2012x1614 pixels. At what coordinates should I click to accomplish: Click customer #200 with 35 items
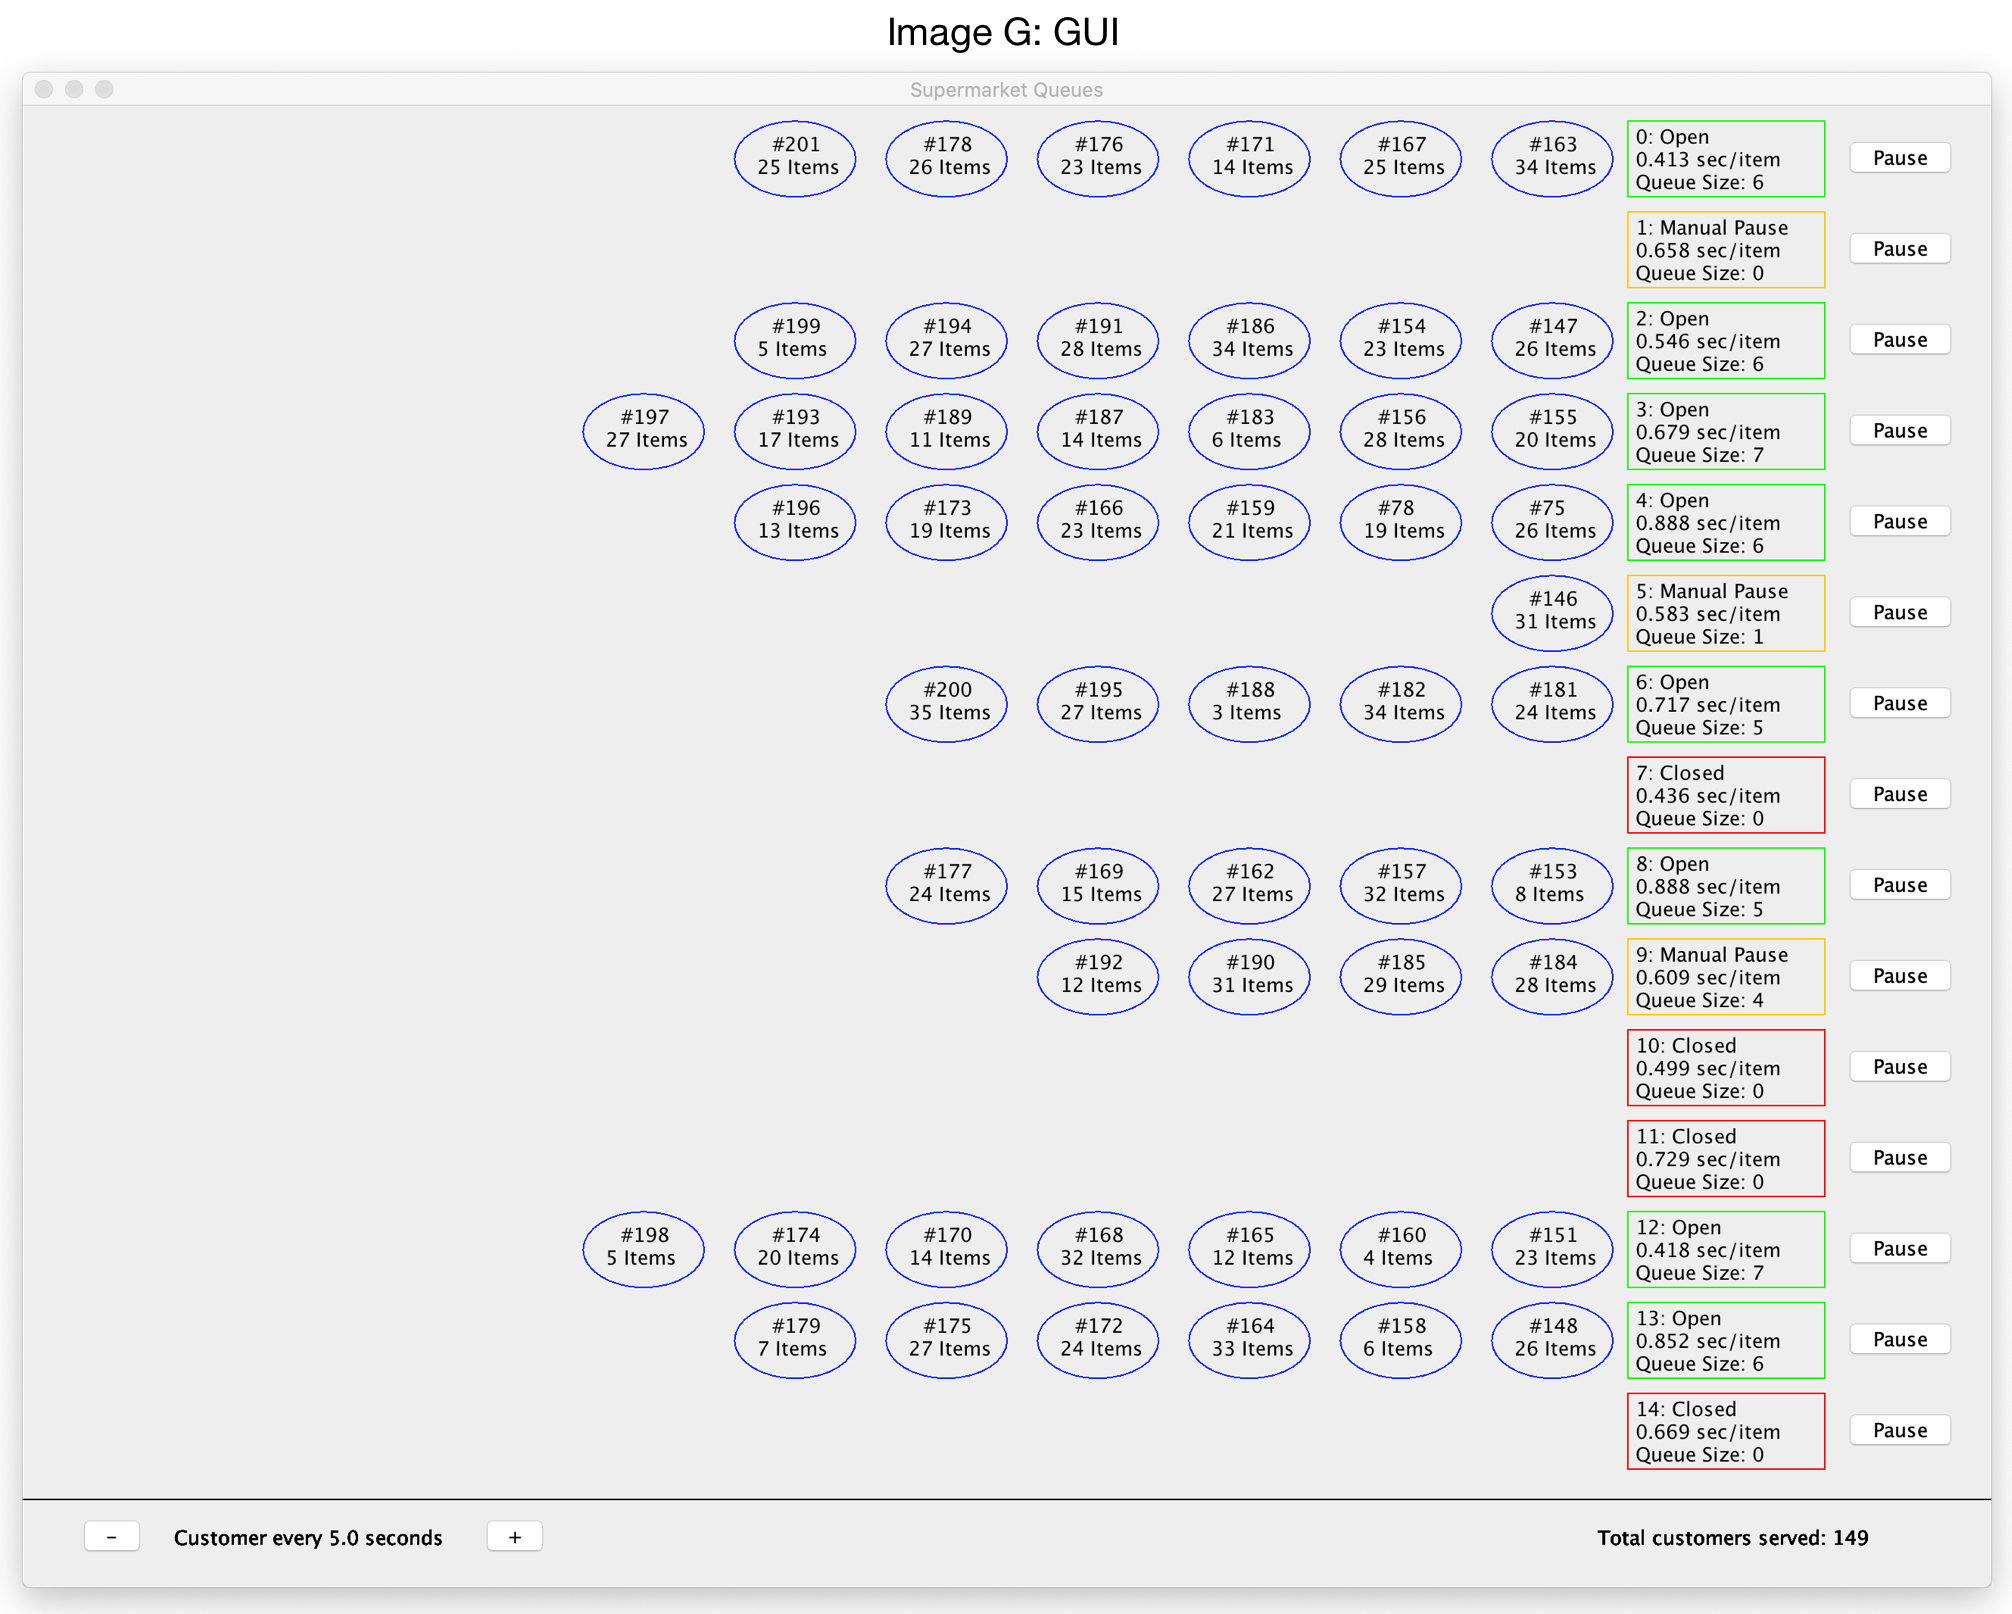[x=947, y=703]
